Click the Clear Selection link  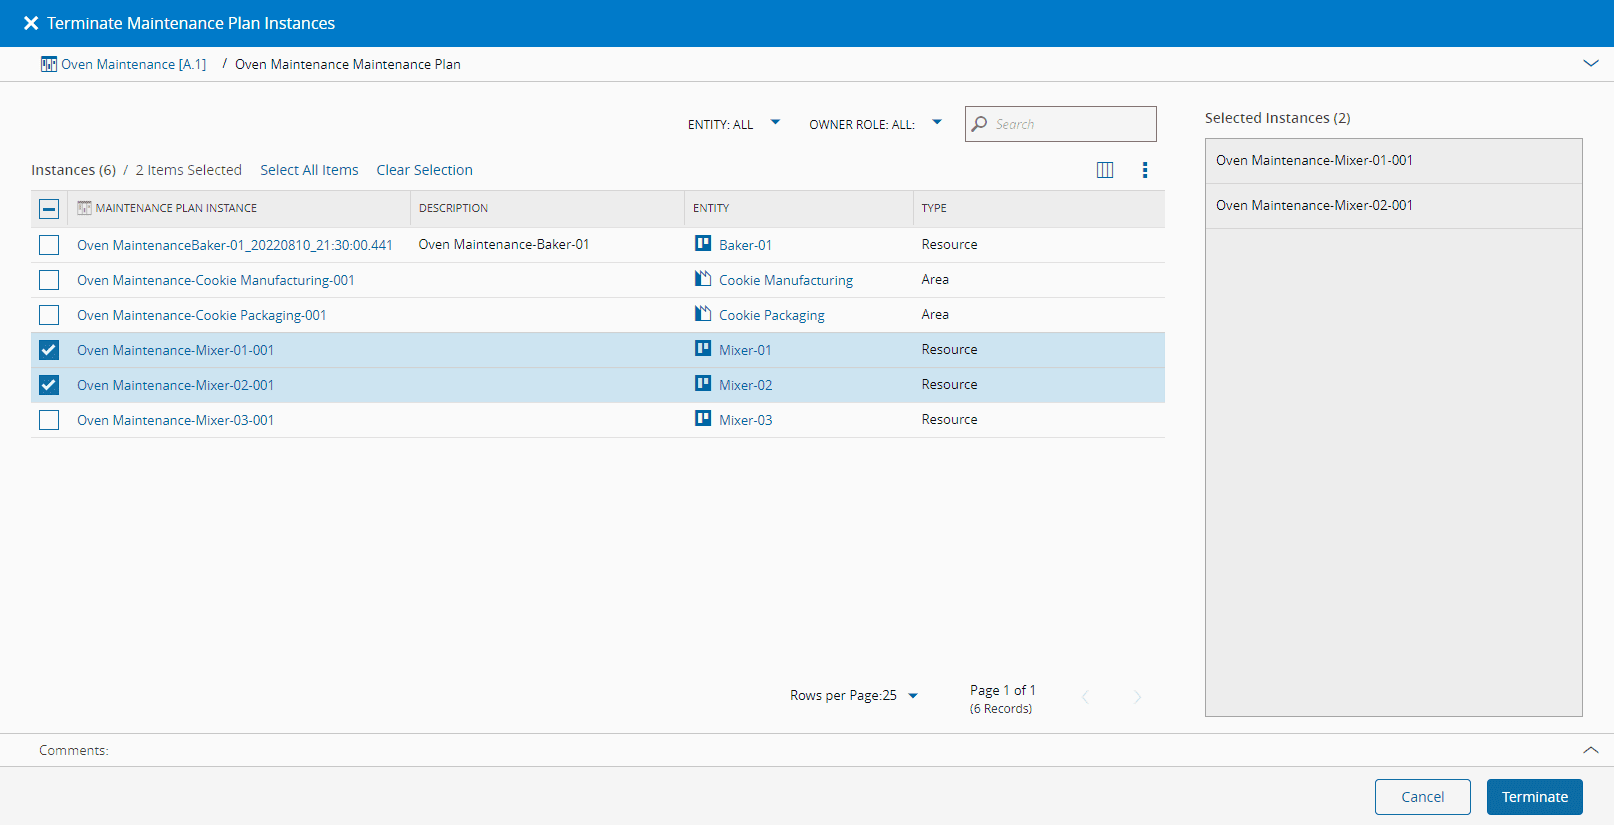coord(424,170)
